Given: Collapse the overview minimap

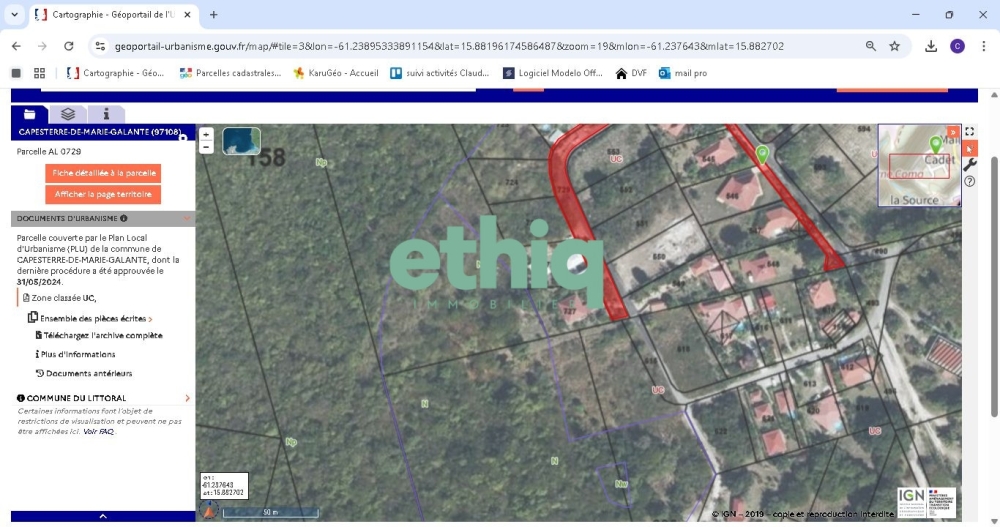Looking at the screenshot, I should [x=953, y=131].
